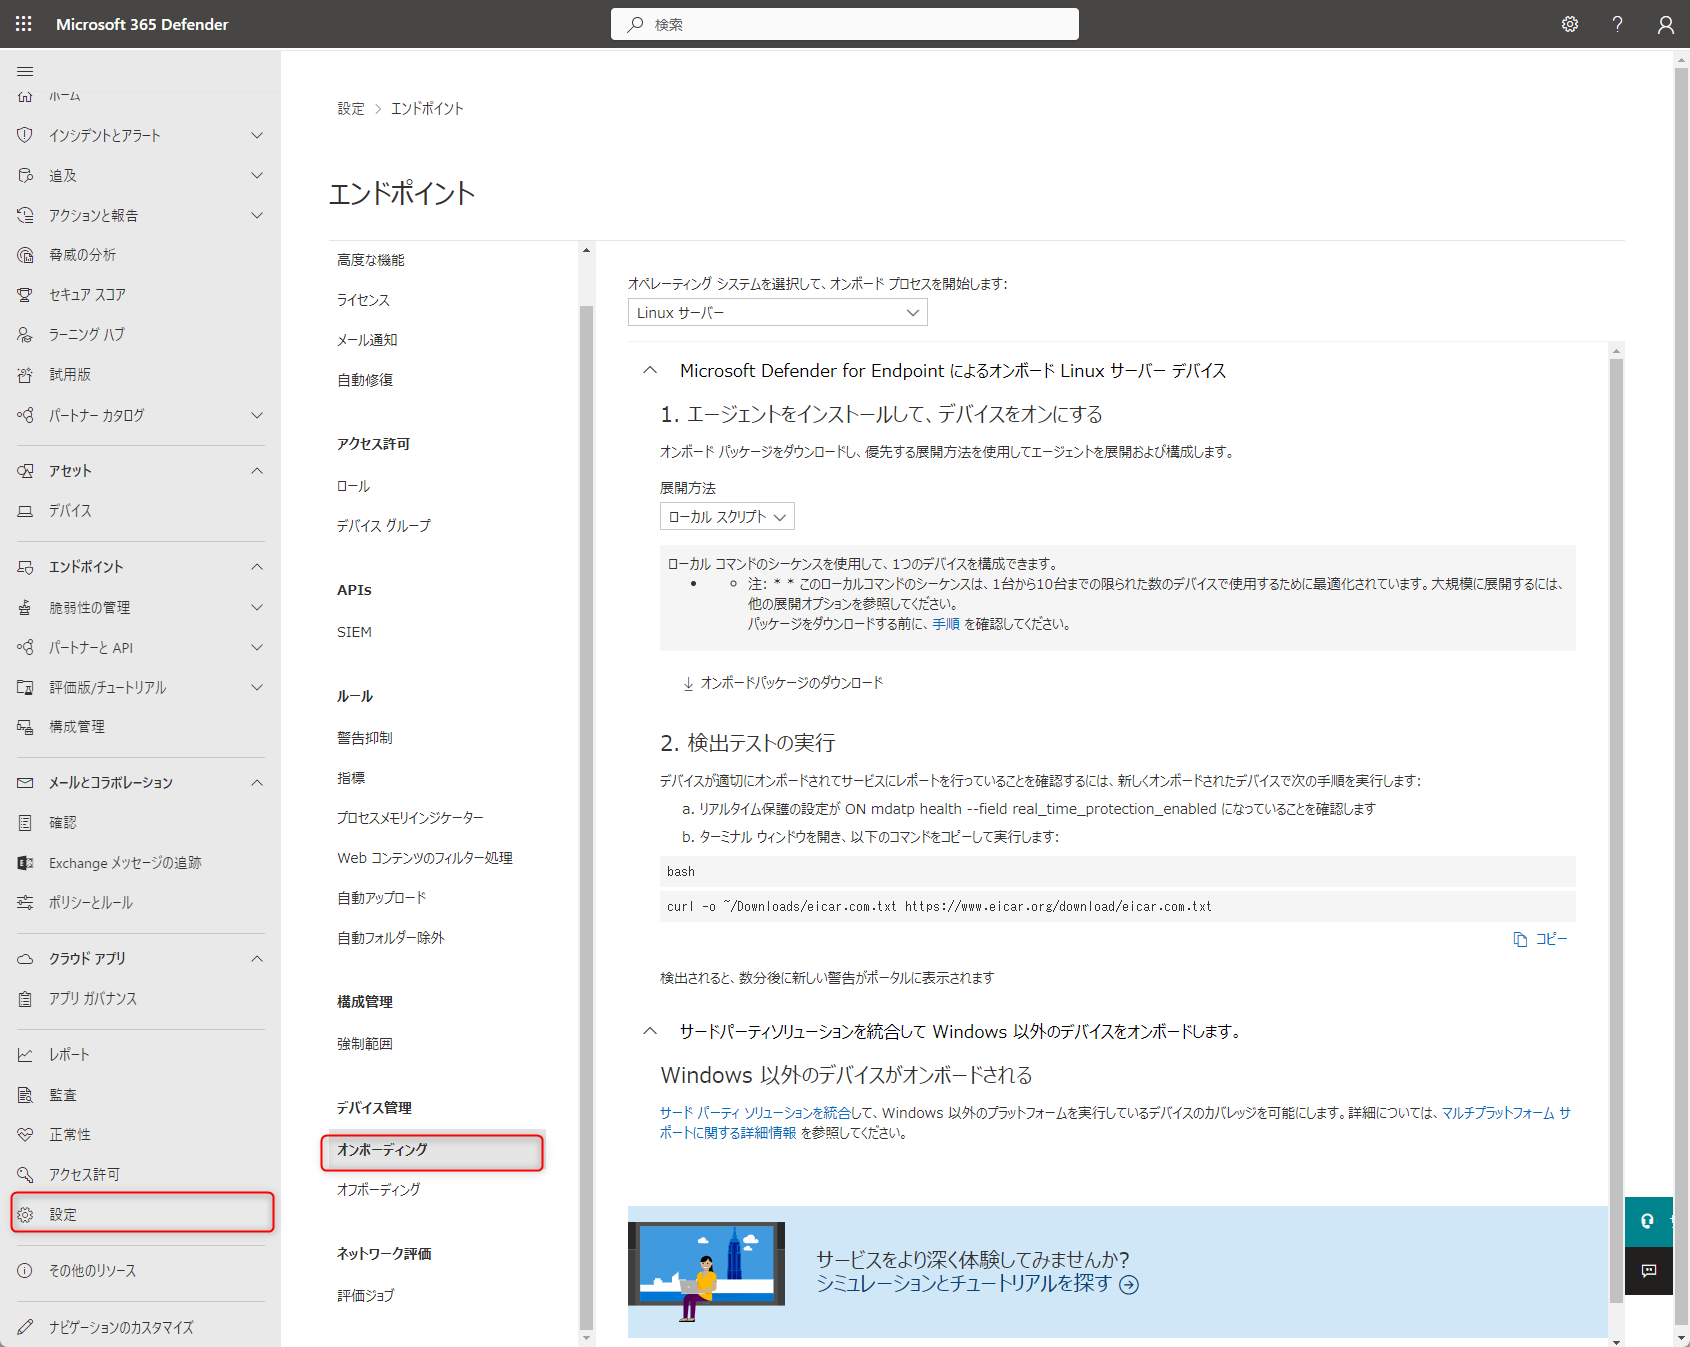Click the 設定 breadcrumb link
Viewport: 1690px width, 1347px height.
(351, 108)
